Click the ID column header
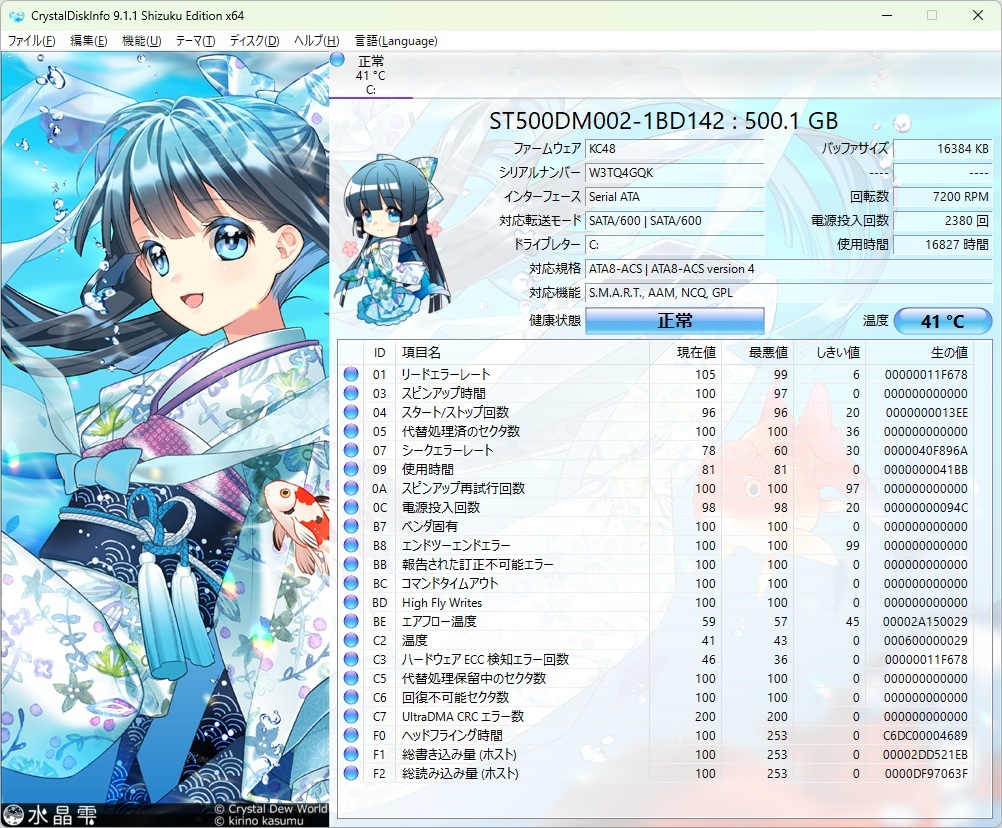This screenshot has height=828, width=1002. point(380,353)
